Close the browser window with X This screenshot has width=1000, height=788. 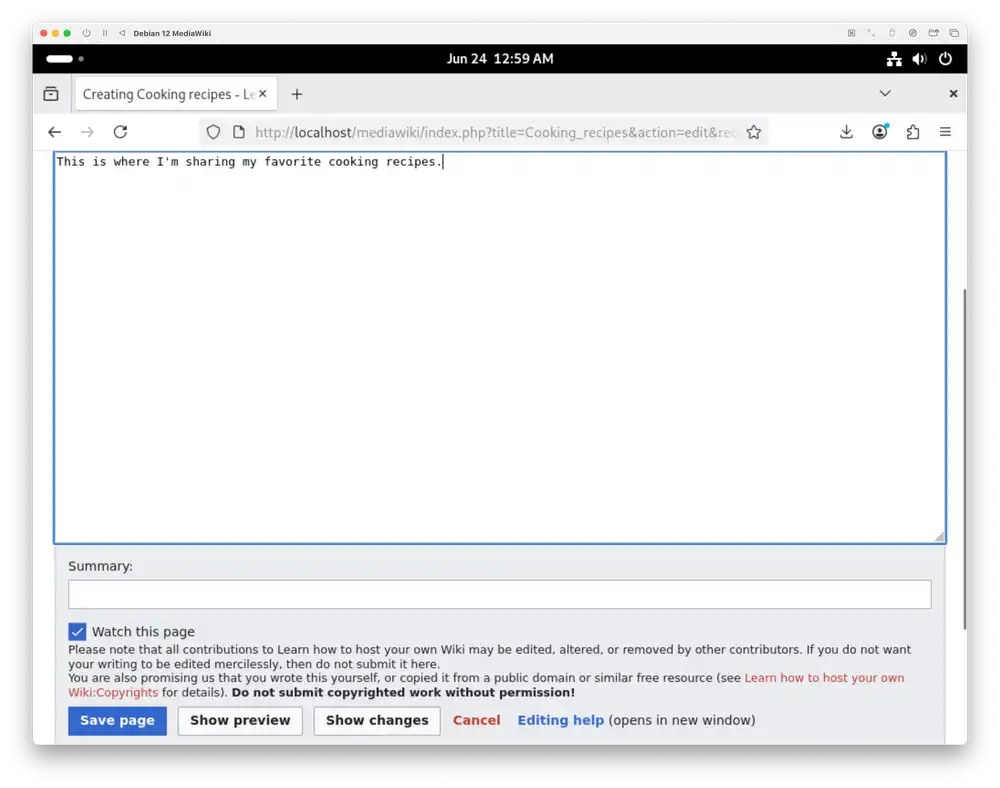pos(953,94)
